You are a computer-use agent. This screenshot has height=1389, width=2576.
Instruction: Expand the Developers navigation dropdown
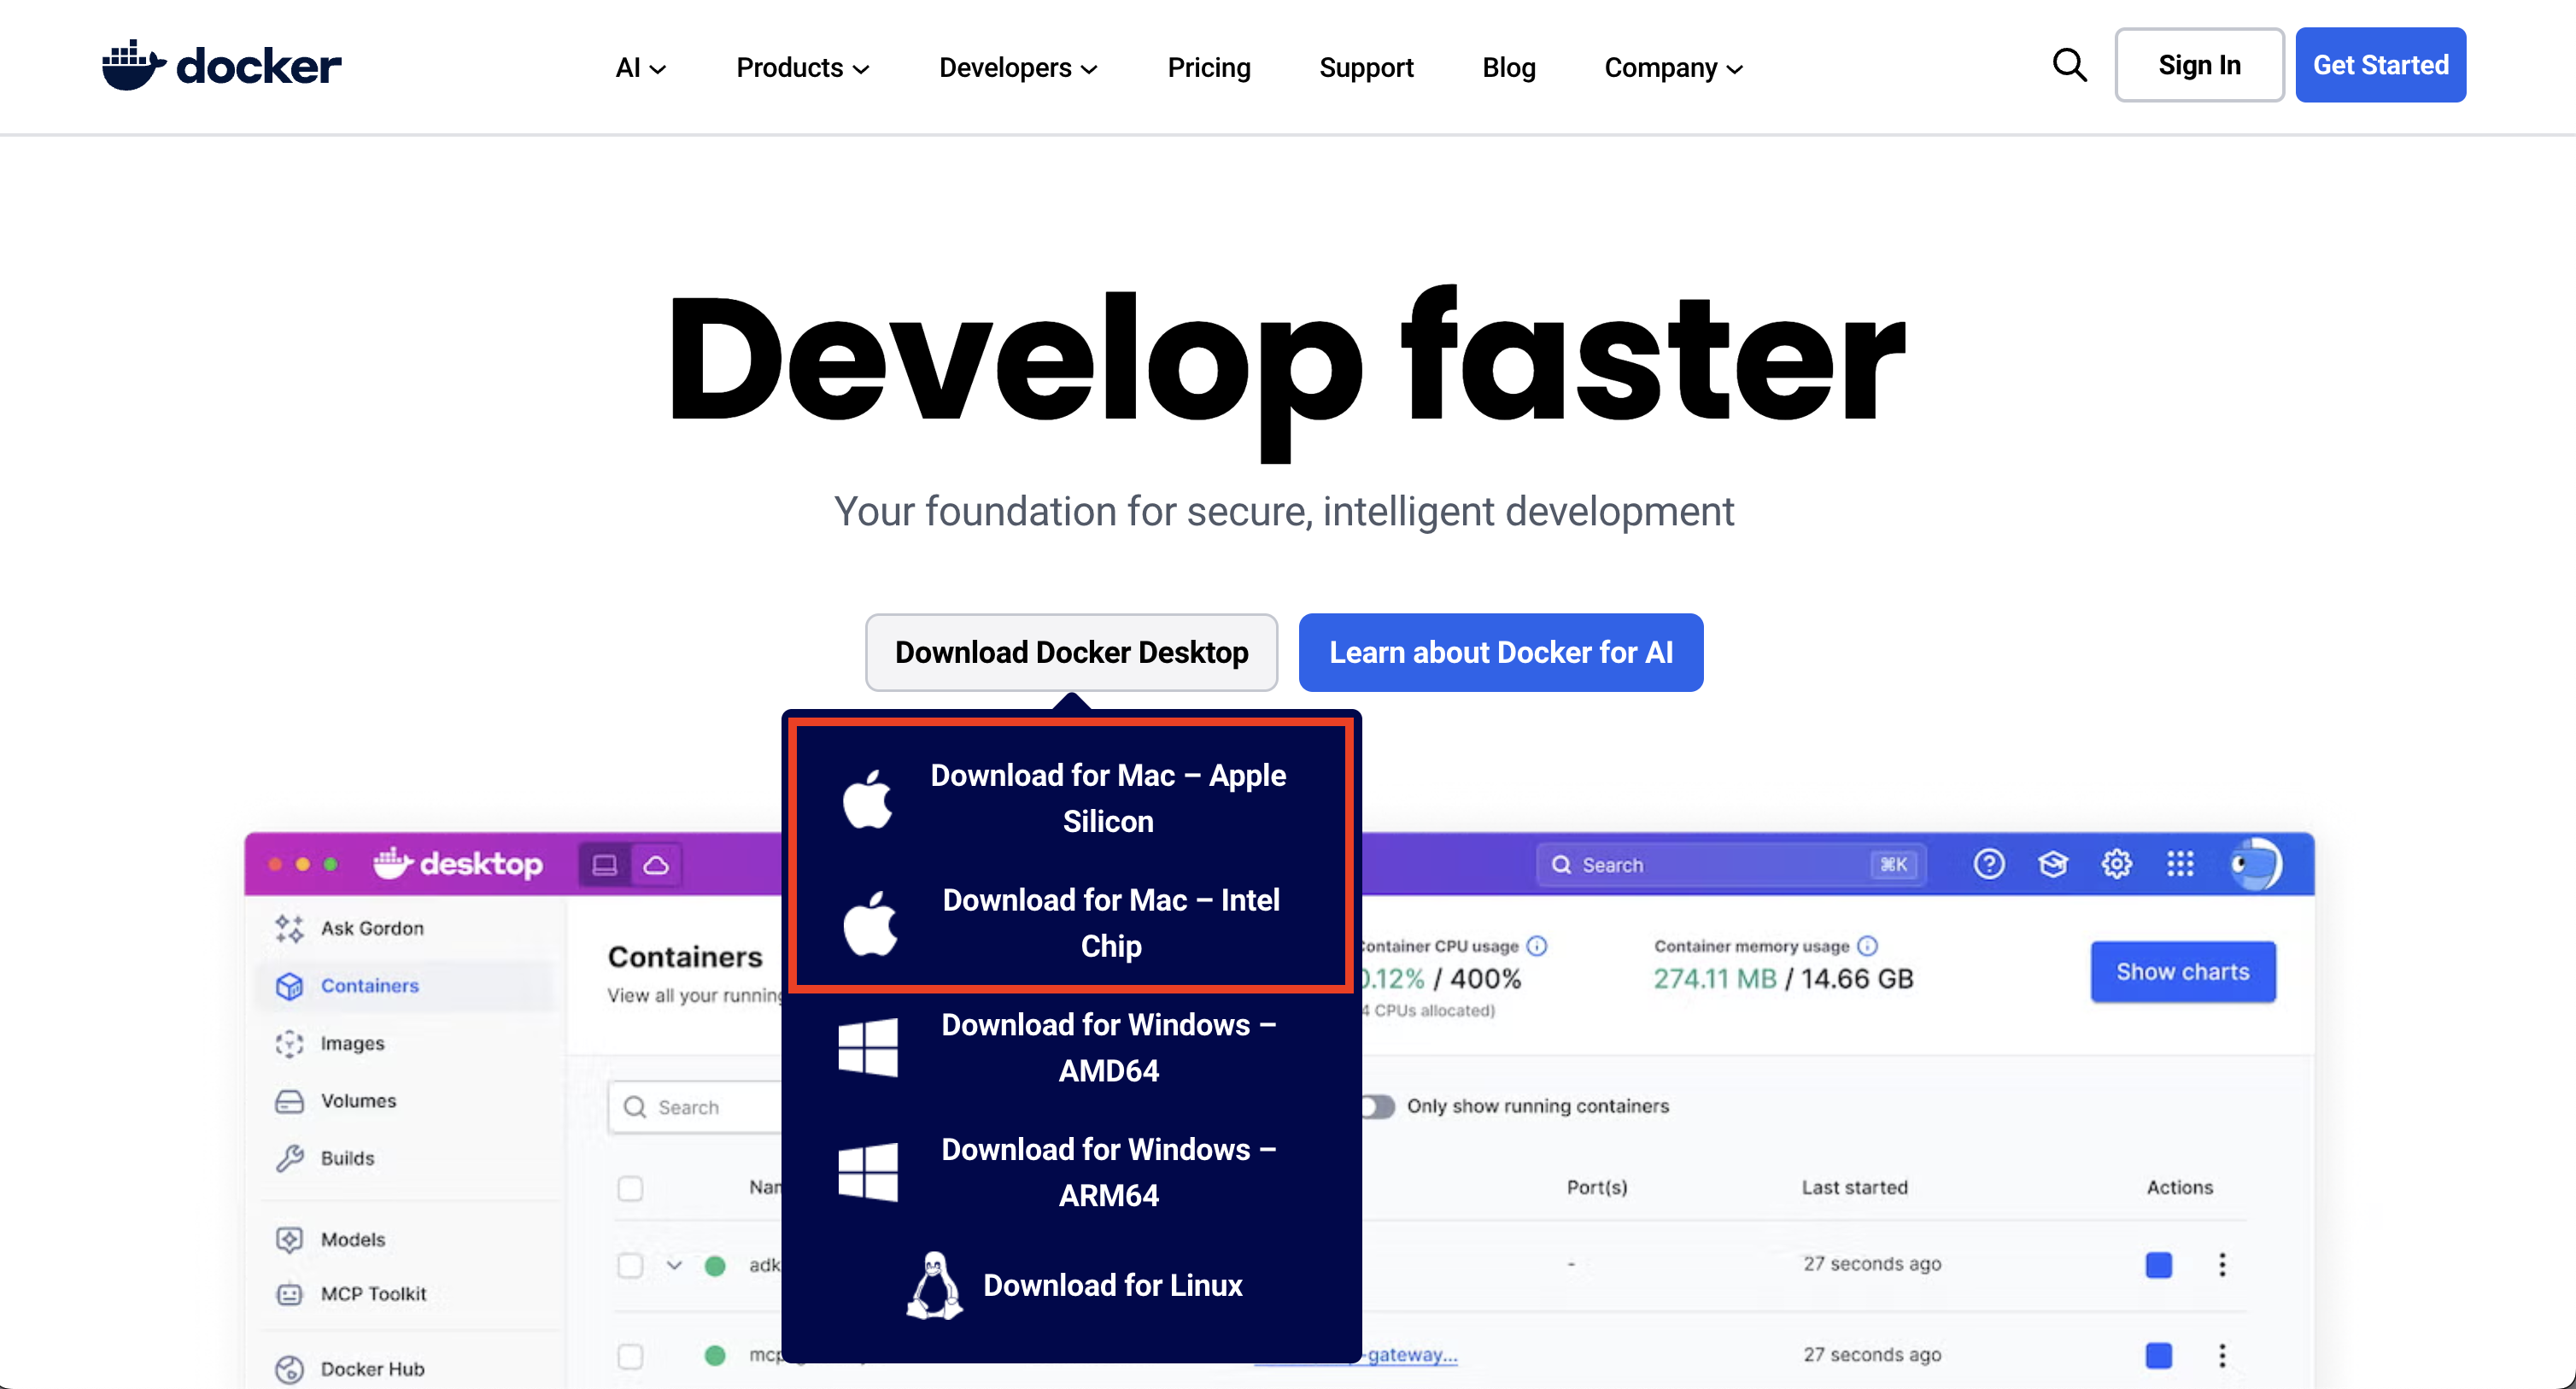[1018, 68]
